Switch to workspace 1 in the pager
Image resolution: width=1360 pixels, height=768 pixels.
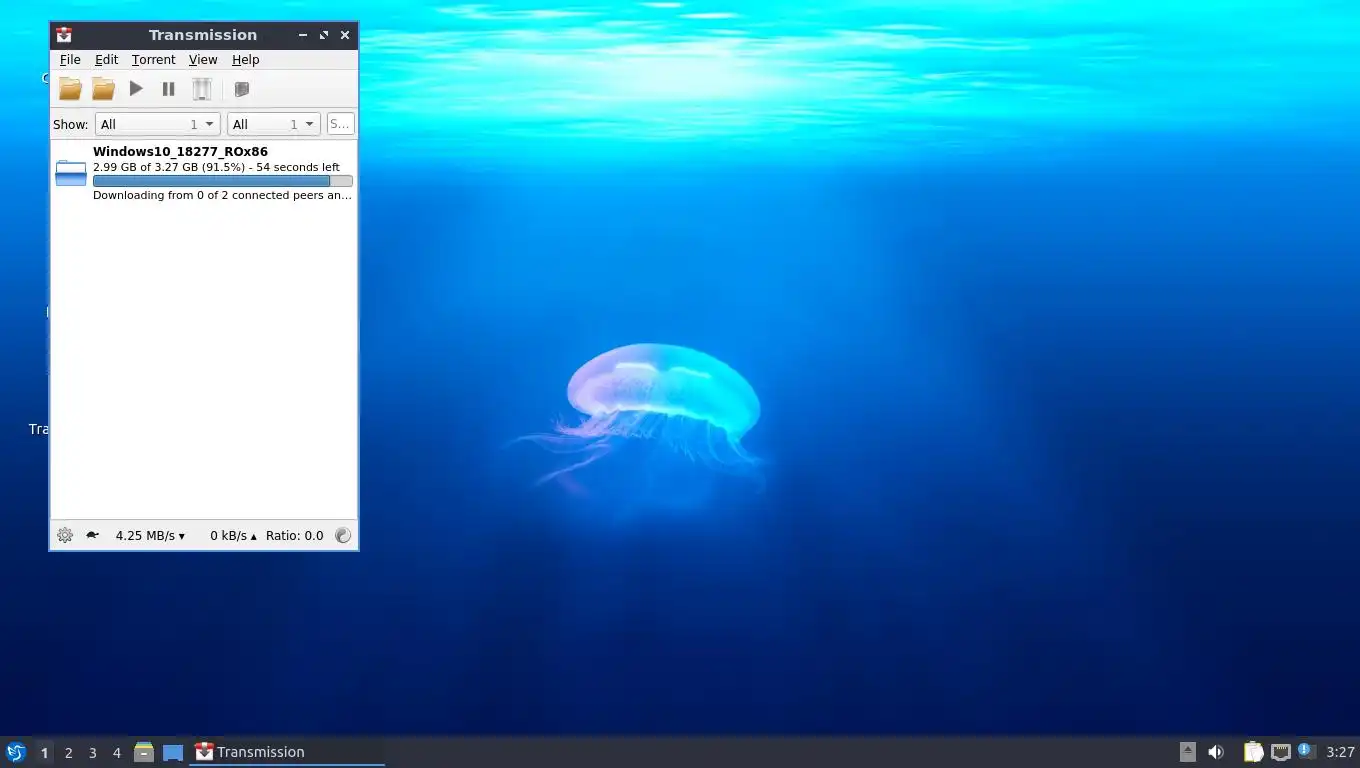pyautogui.click(x=44, y=753)
